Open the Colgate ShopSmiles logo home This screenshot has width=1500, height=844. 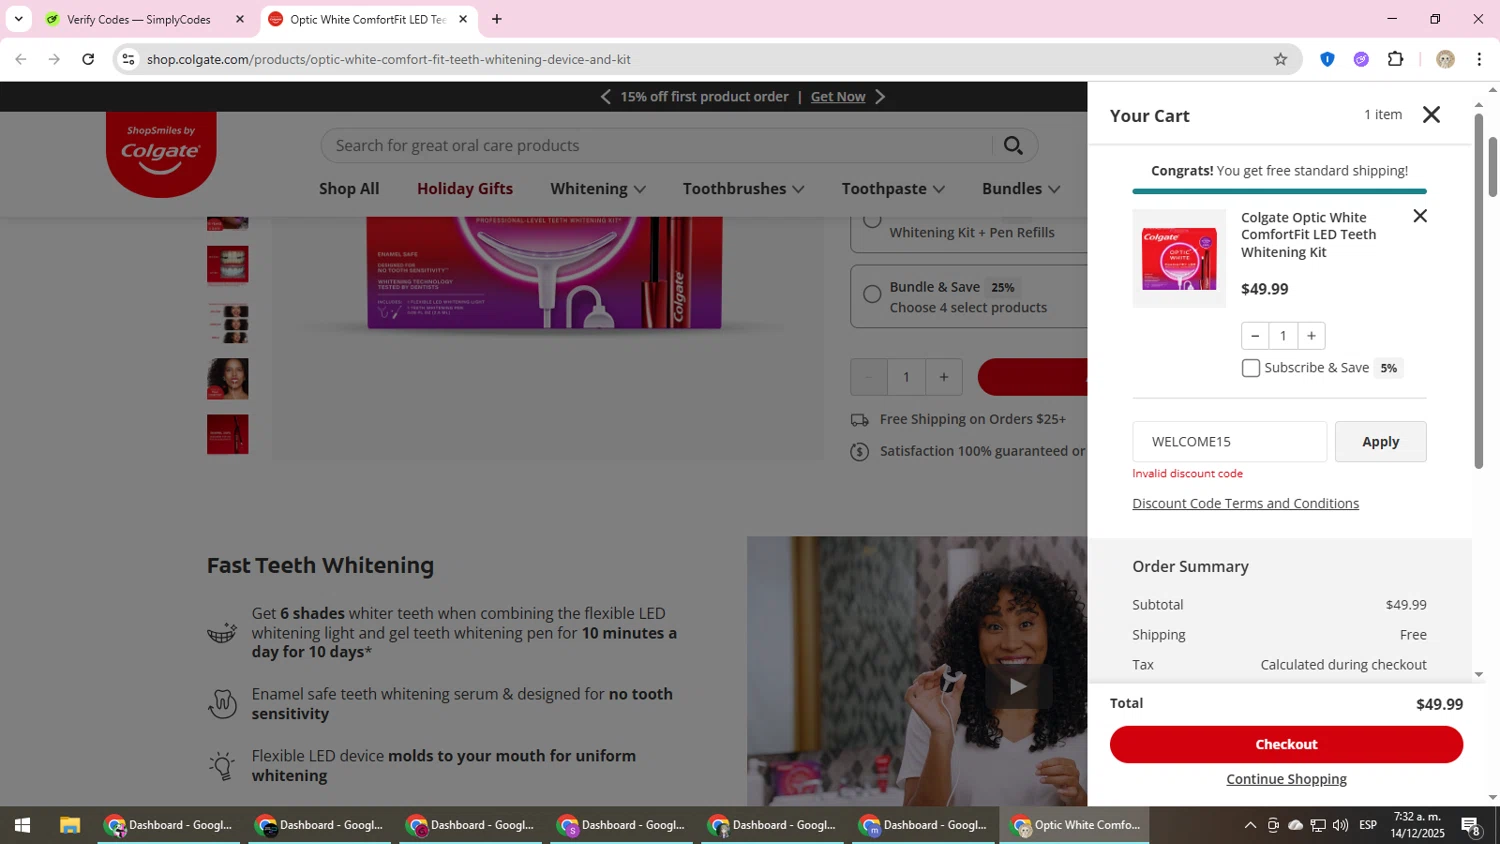[161, 153]
